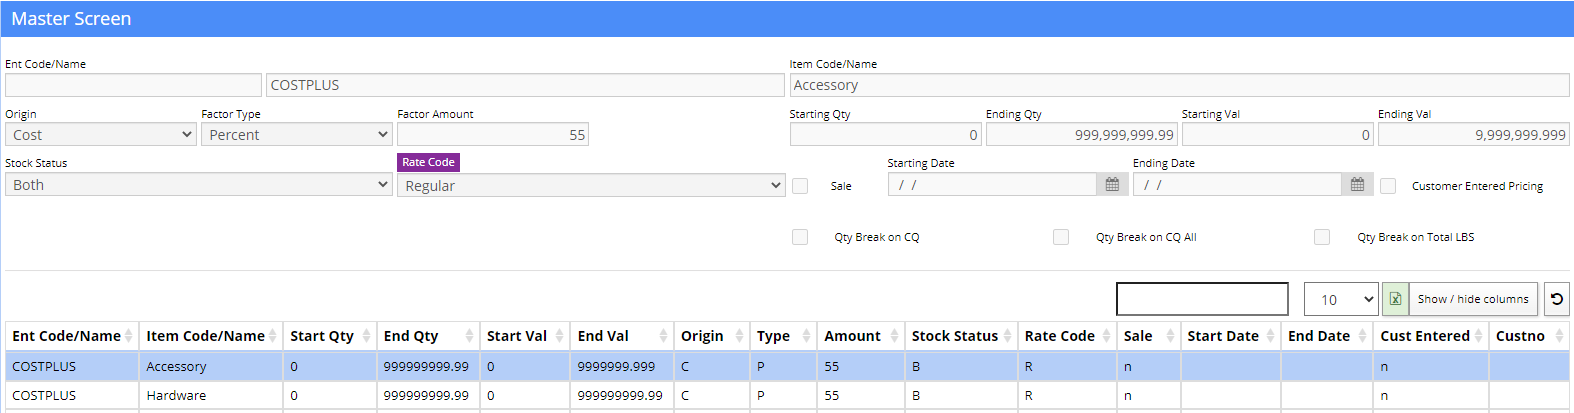The height and width of the screenshot is (413, 1574).
Task: Toggle Qty Break on Total LBS
Action: 1322,237
